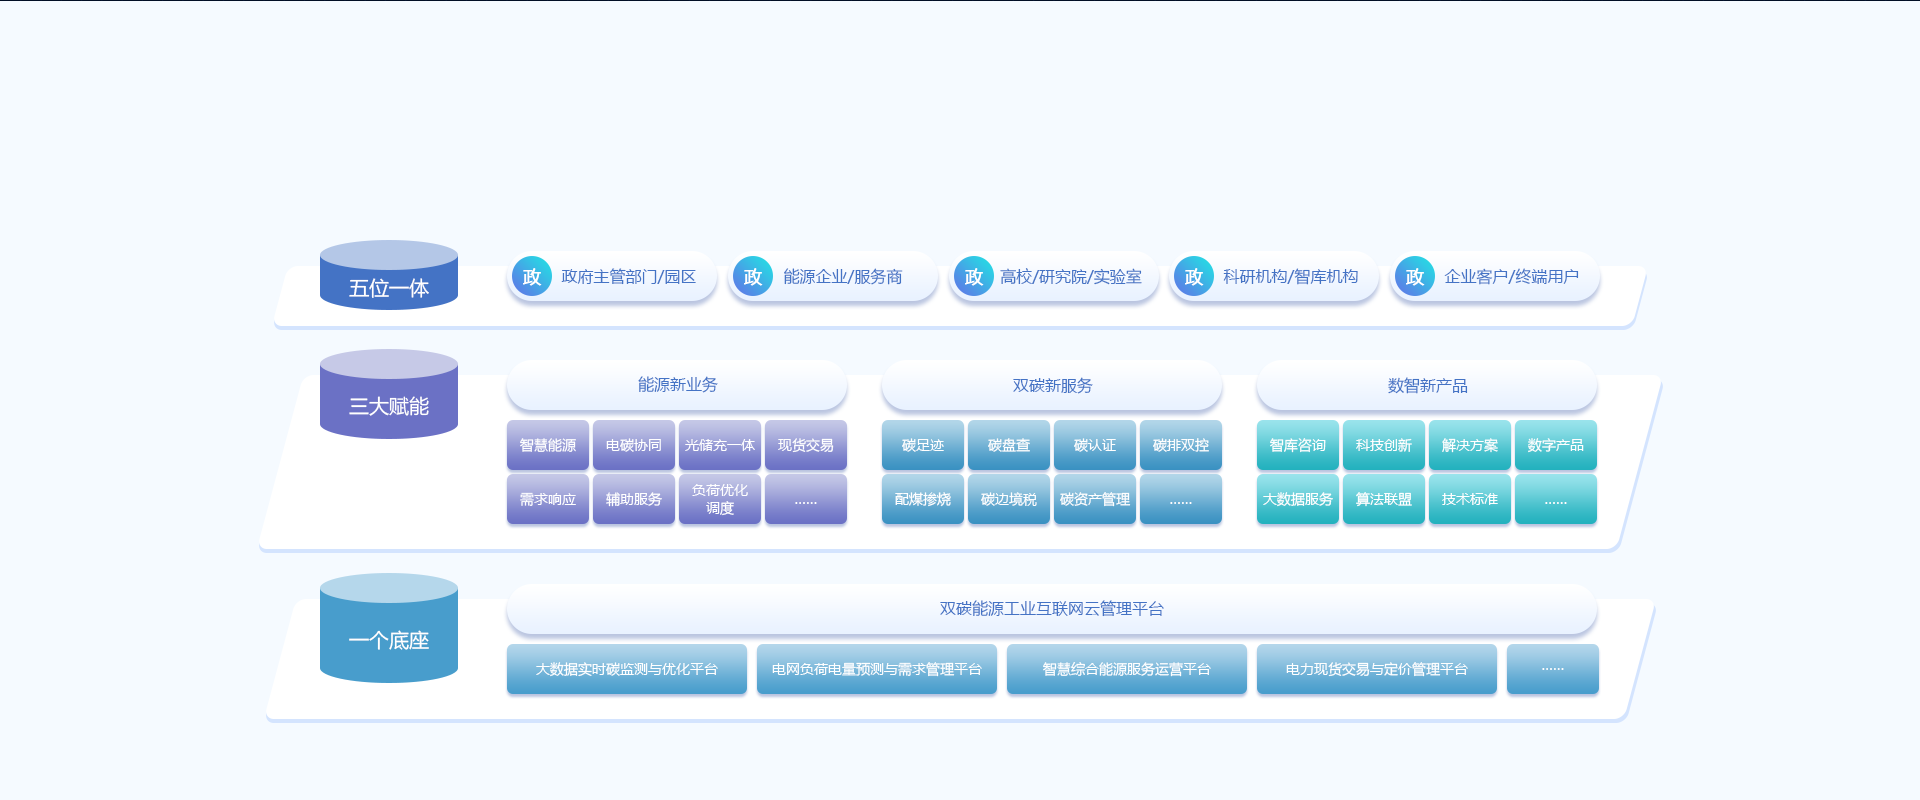The image size is (1920, 800).
Task: Click the 解决方案 tile
Action: 1470,445
